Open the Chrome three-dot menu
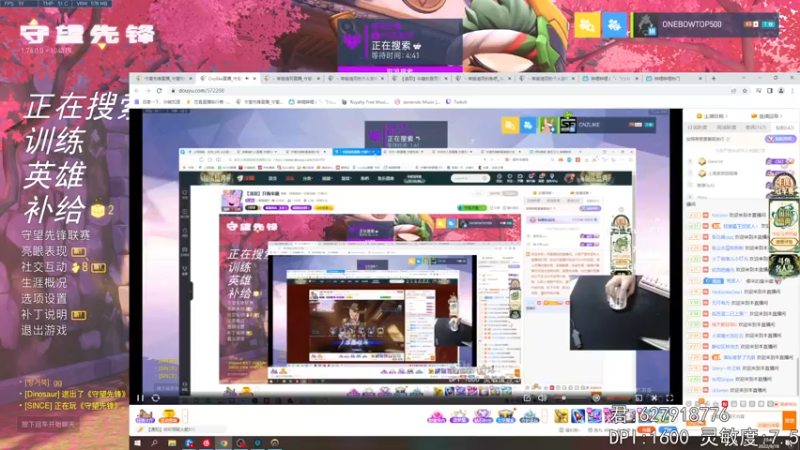 coord(792,90)
